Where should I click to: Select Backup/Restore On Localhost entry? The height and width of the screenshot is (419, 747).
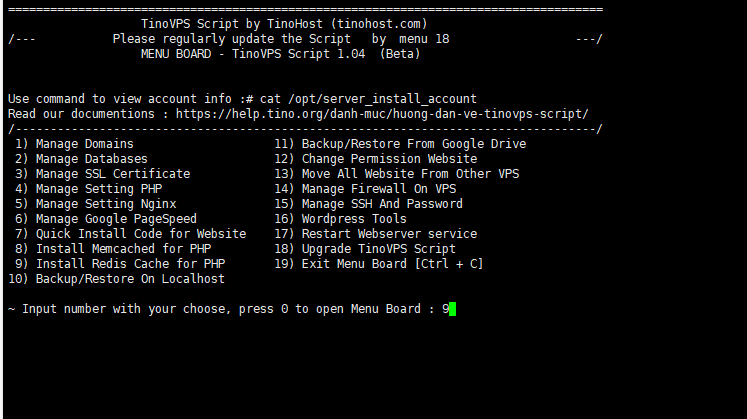(x=116, y=279)
